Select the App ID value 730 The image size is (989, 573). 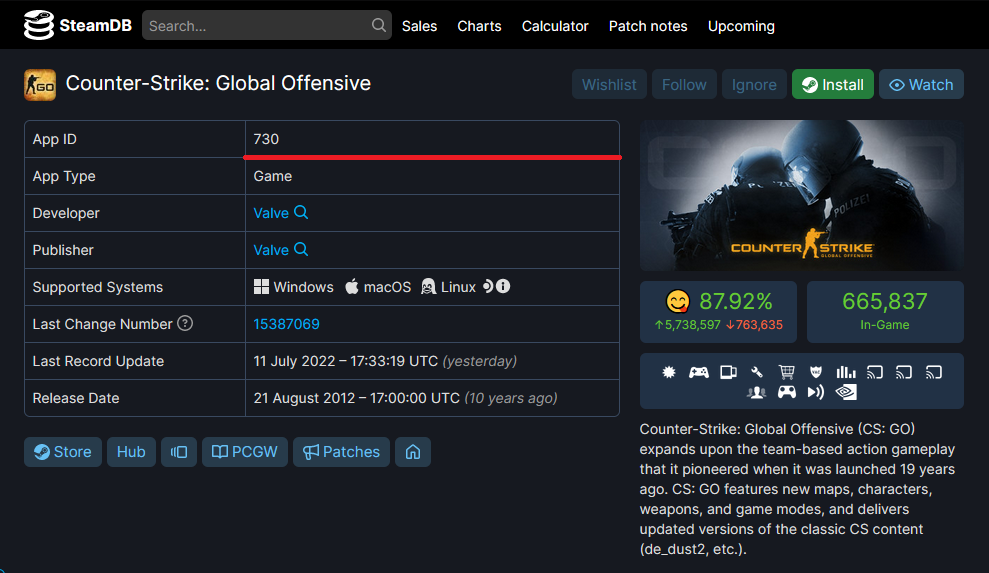click(266, 139)
